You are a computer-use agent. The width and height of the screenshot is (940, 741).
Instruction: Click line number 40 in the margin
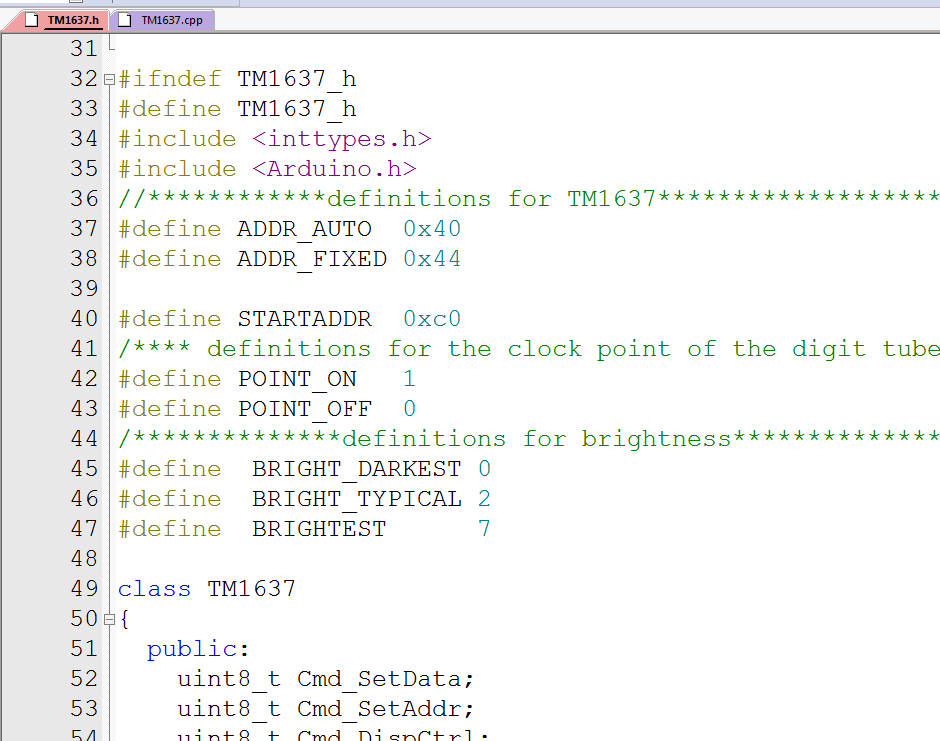(83, 318)
